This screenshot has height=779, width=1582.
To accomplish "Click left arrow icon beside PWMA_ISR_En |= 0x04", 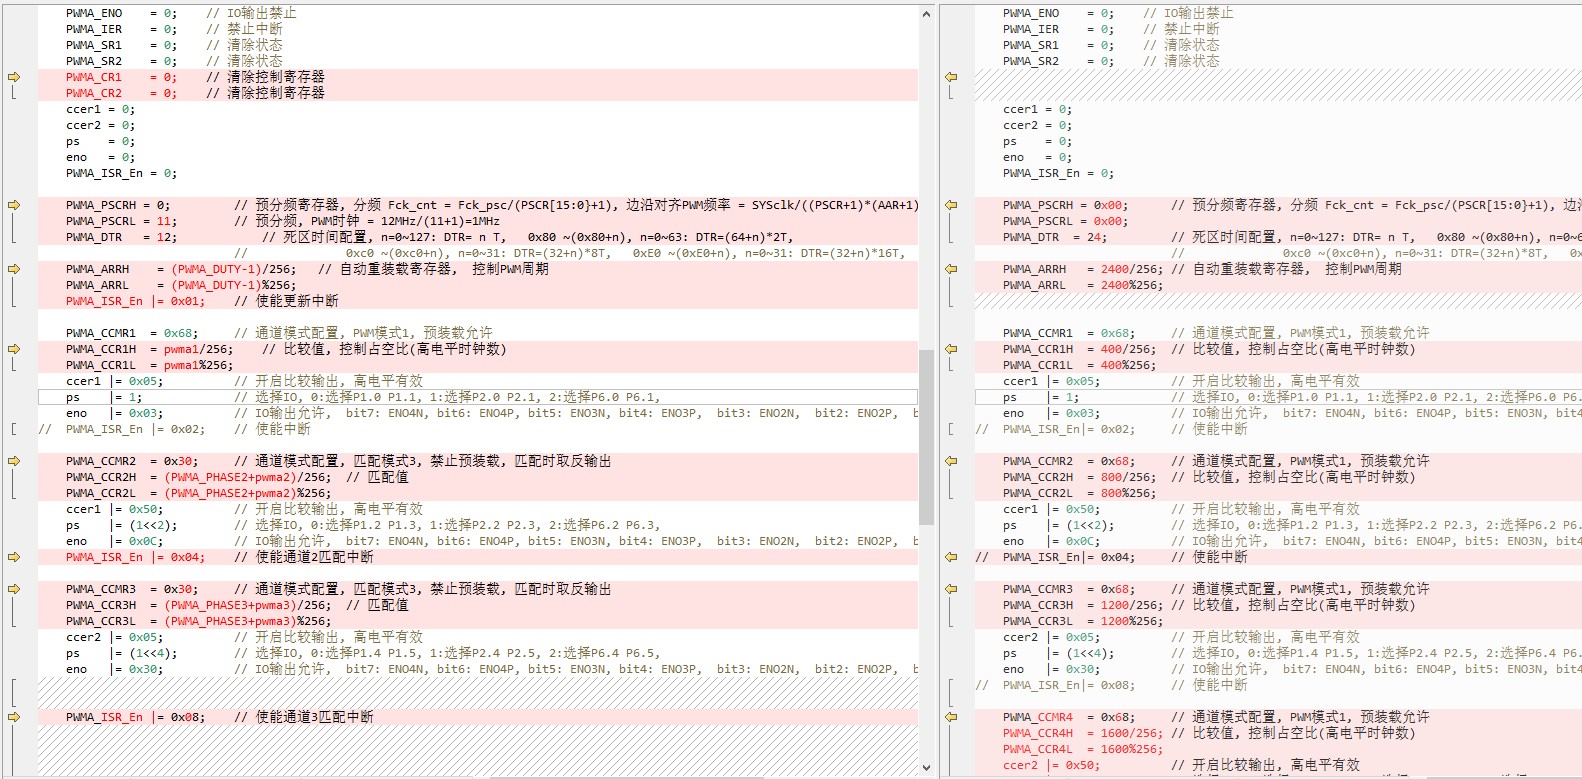I will pyautogui.click(x=14, y=557).
